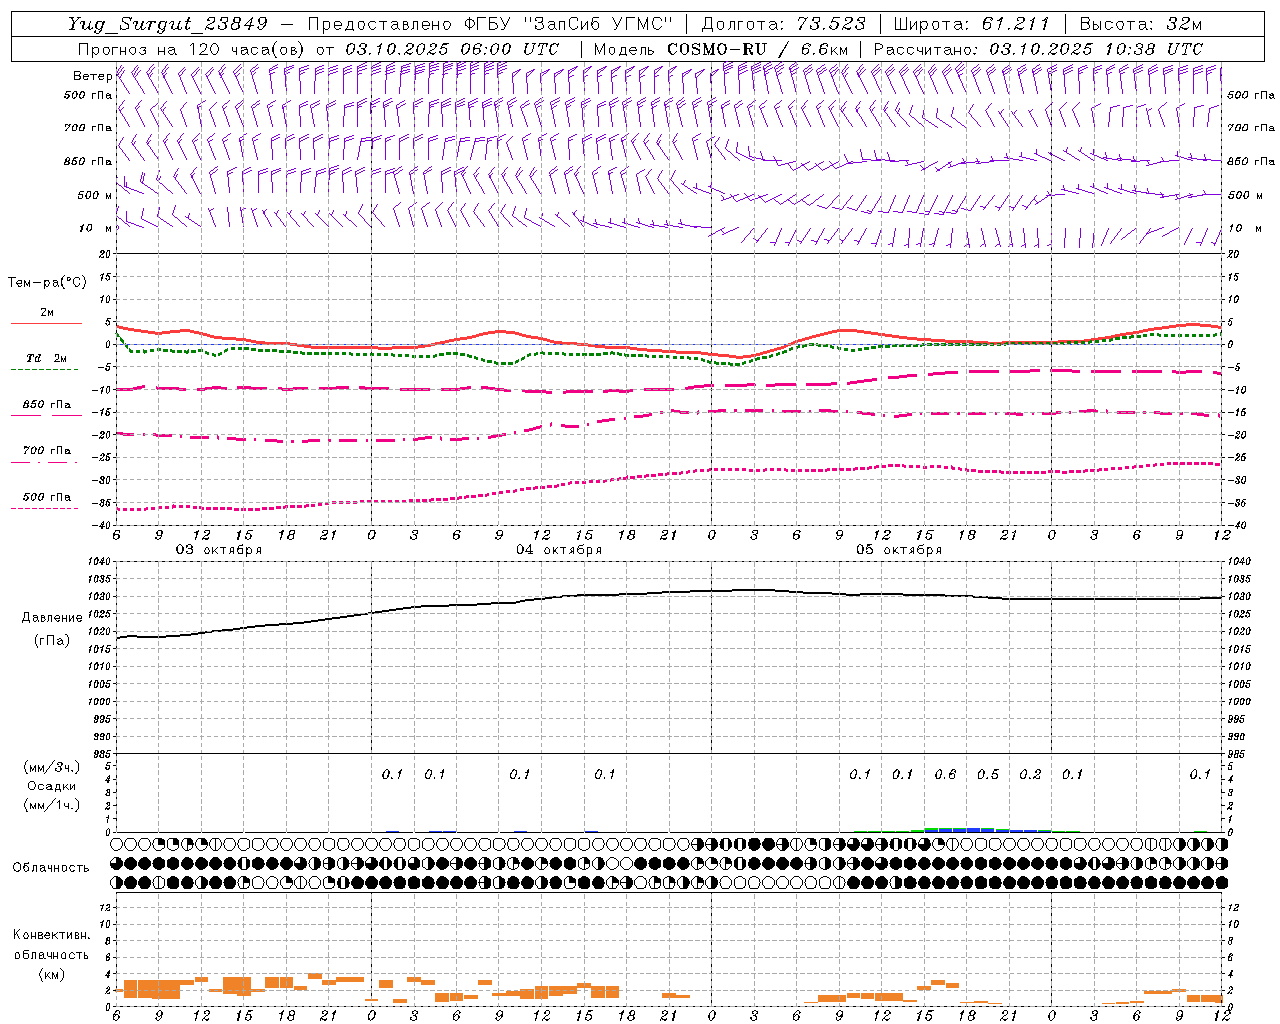Click the "(км)" unit under convective cloudiness
This screenshot has height=1024, width=1280.
point(51,974)
